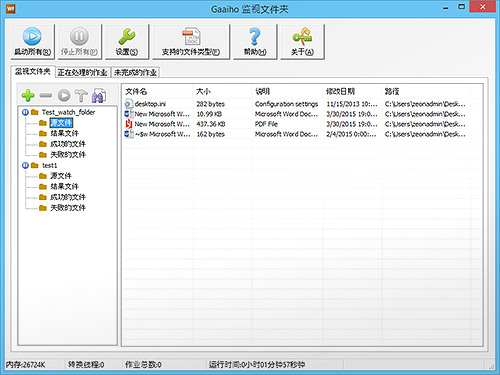Image resolution: width=500 pixels, height=375 pixels.
Task: Click Word icon of the ~$w Microsoft file
Action: (129, 134)
